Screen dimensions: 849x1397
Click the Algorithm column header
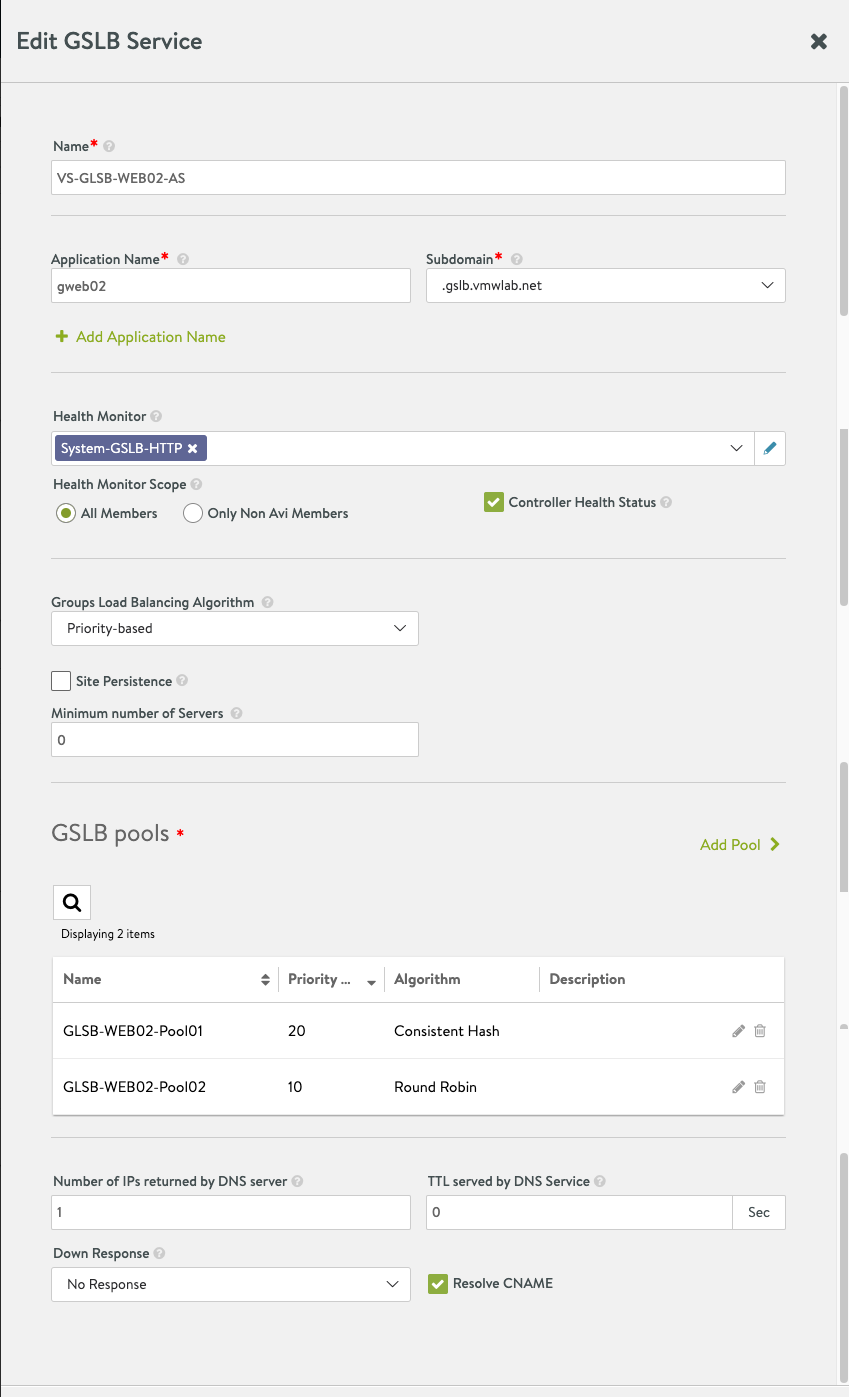tap(427, 979)
